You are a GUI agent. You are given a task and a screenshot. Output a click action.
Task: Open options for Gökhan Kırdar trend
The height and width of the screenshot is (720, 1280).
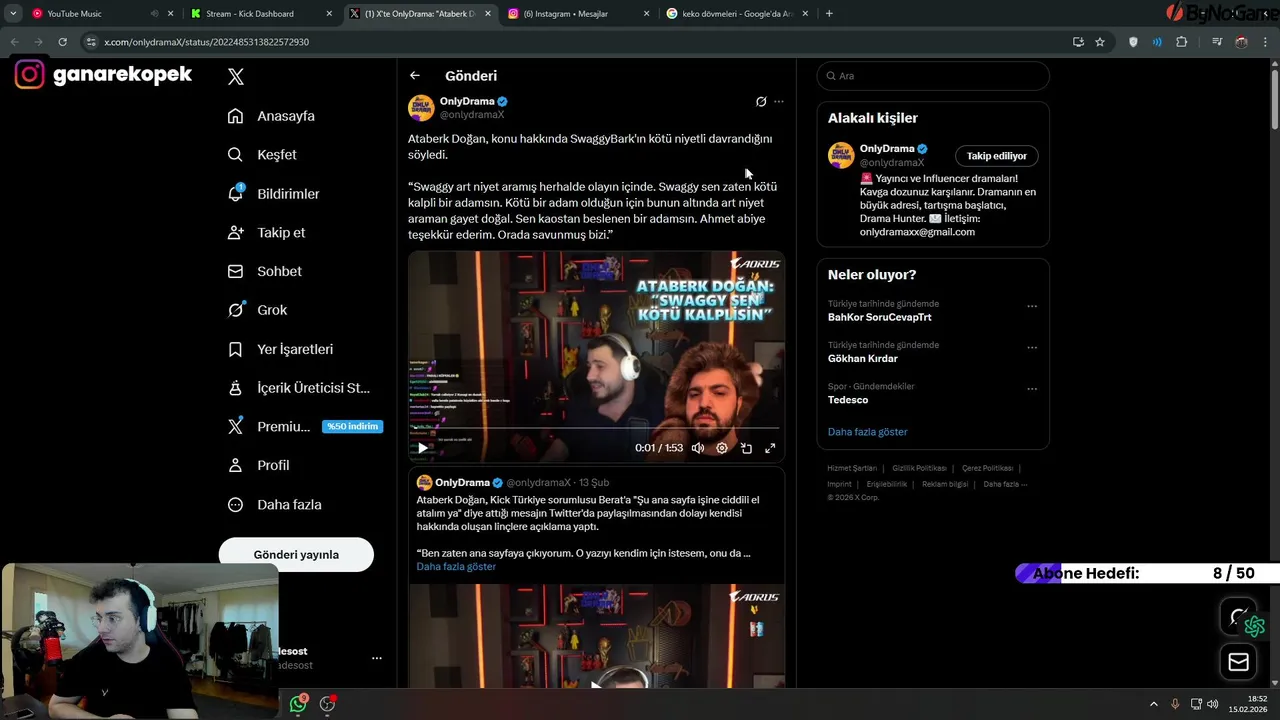1032,347
